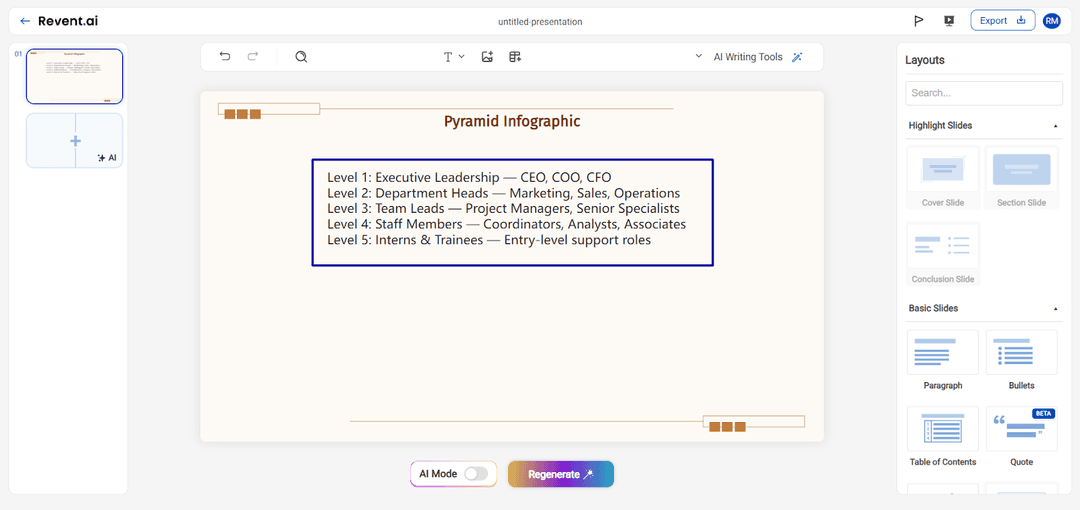
Task: Click the magic wand icon in toolbar
Action: click(797, 57)
